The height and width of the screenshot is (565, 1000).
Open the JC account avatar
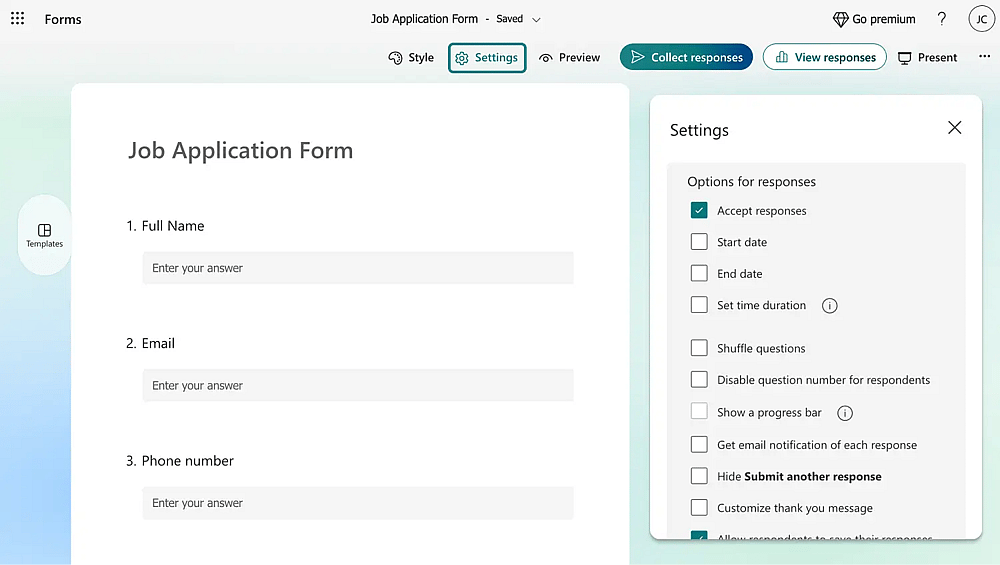pyautogui.click(x=982, y=19)
